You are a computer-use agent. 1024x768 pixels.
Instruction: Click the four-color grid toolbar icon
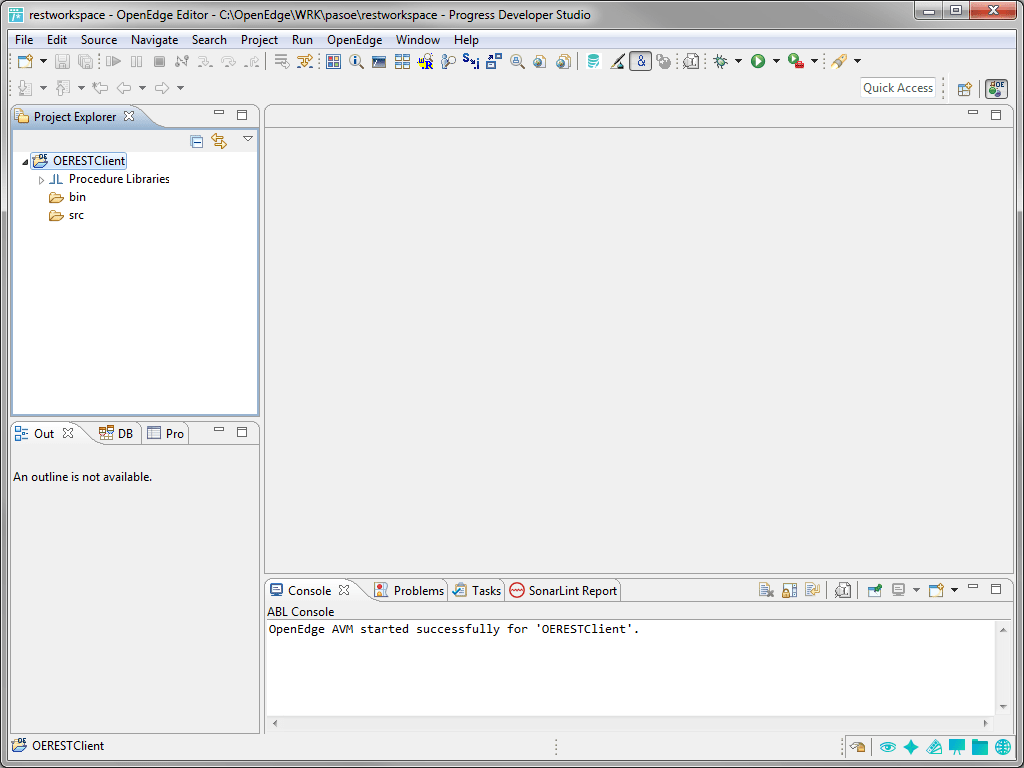[x=334, y=61]
